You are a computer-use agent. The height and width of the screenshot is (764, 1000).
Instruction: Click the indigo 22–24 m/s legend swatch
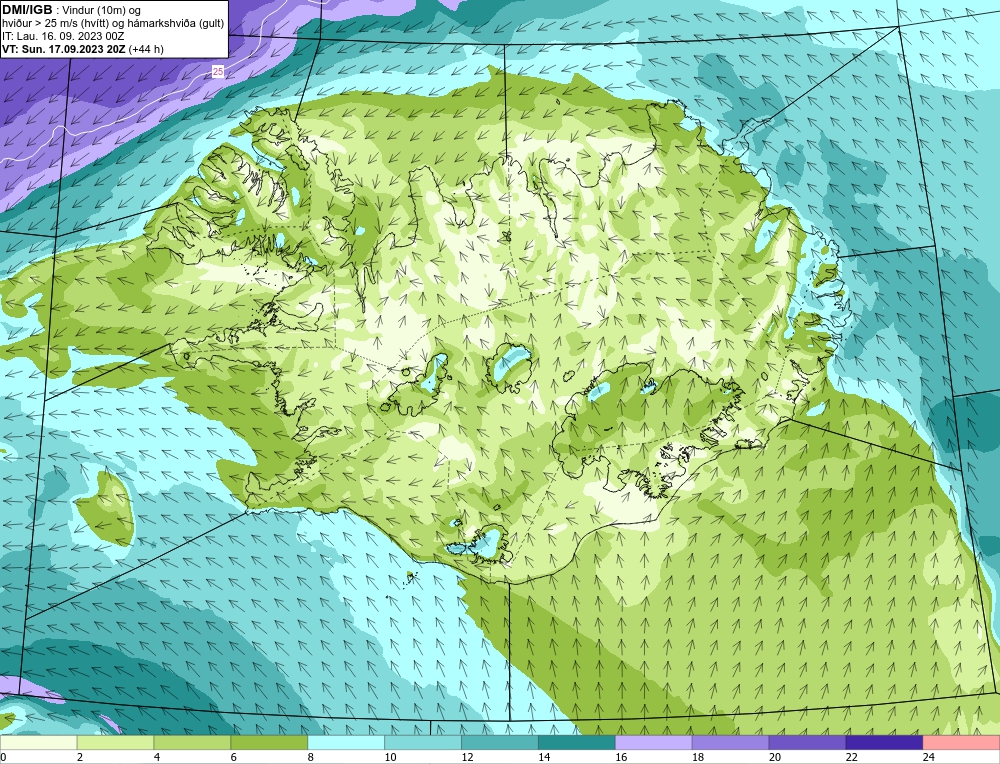click(x=884, y=742)
